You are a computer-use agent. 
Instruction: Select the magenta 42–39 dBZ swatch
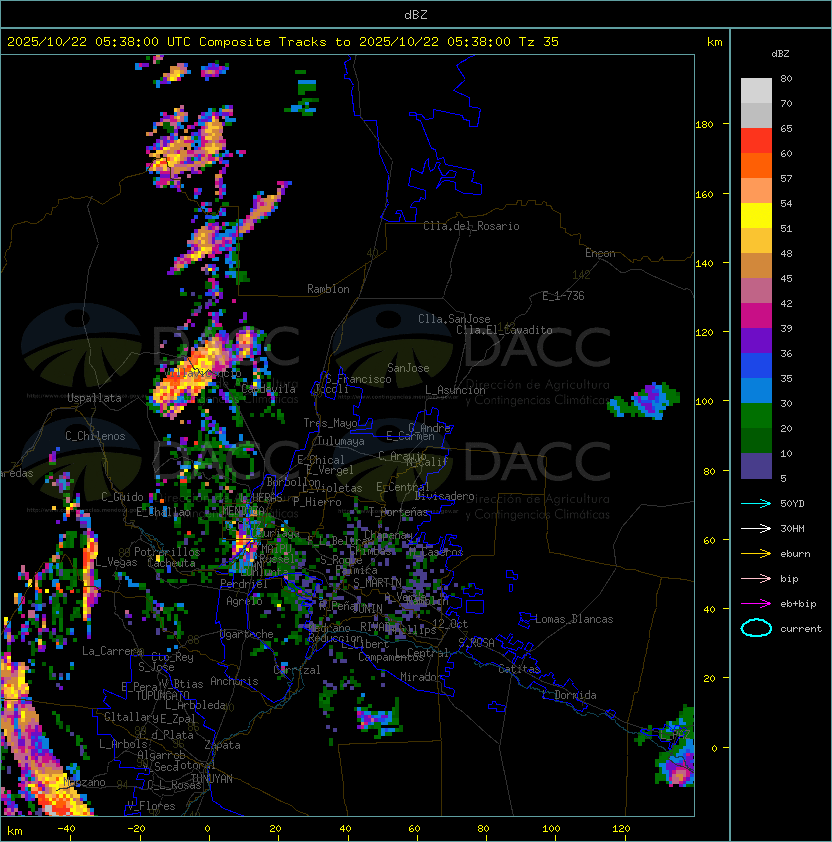756,316
